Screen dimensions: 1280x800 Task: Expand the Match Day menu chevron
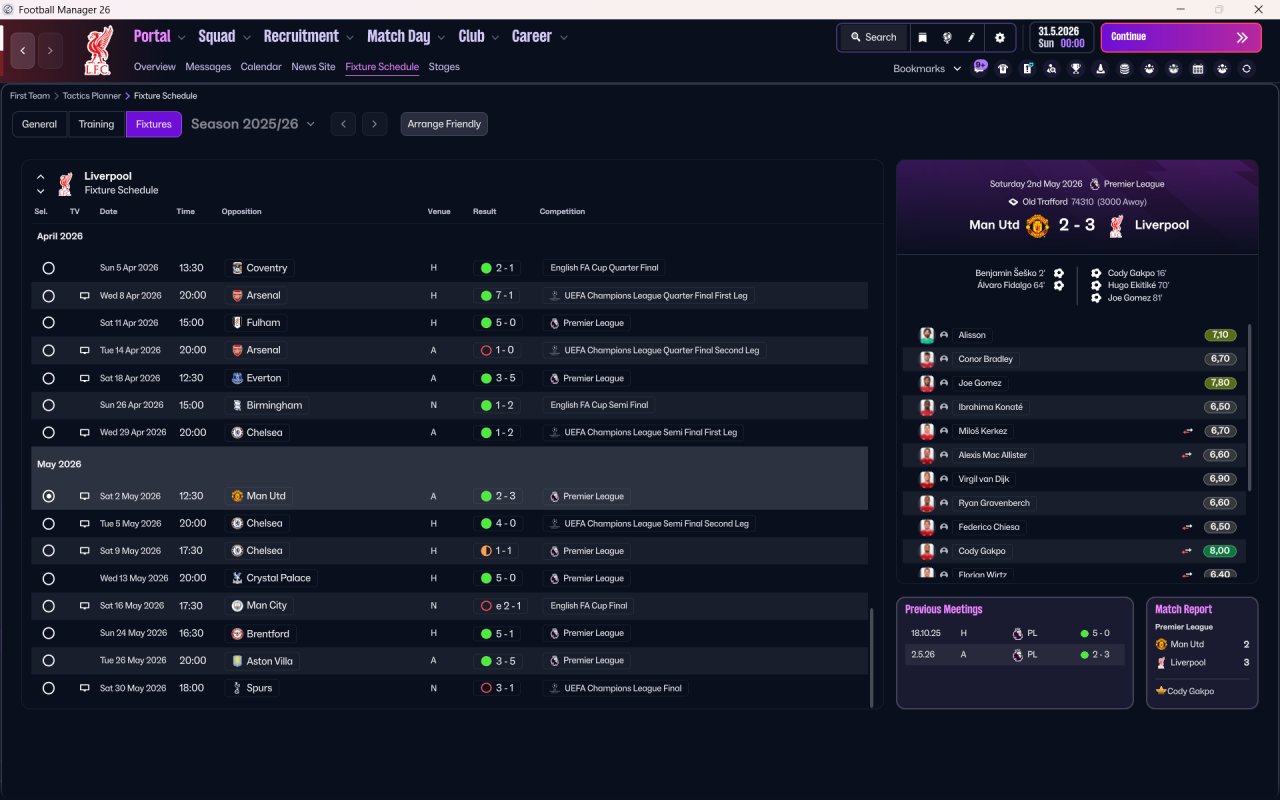click(x=441, y=38)
